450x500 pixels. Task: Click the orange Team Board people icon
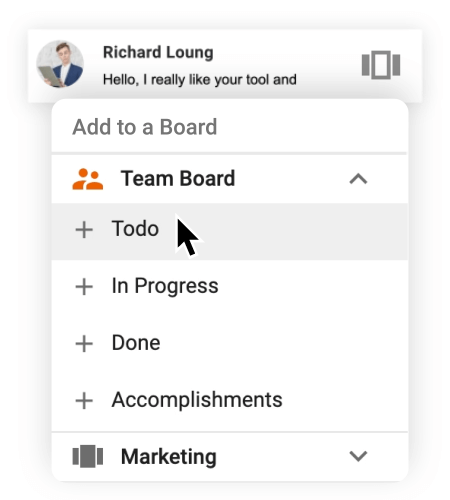point(88,179)
